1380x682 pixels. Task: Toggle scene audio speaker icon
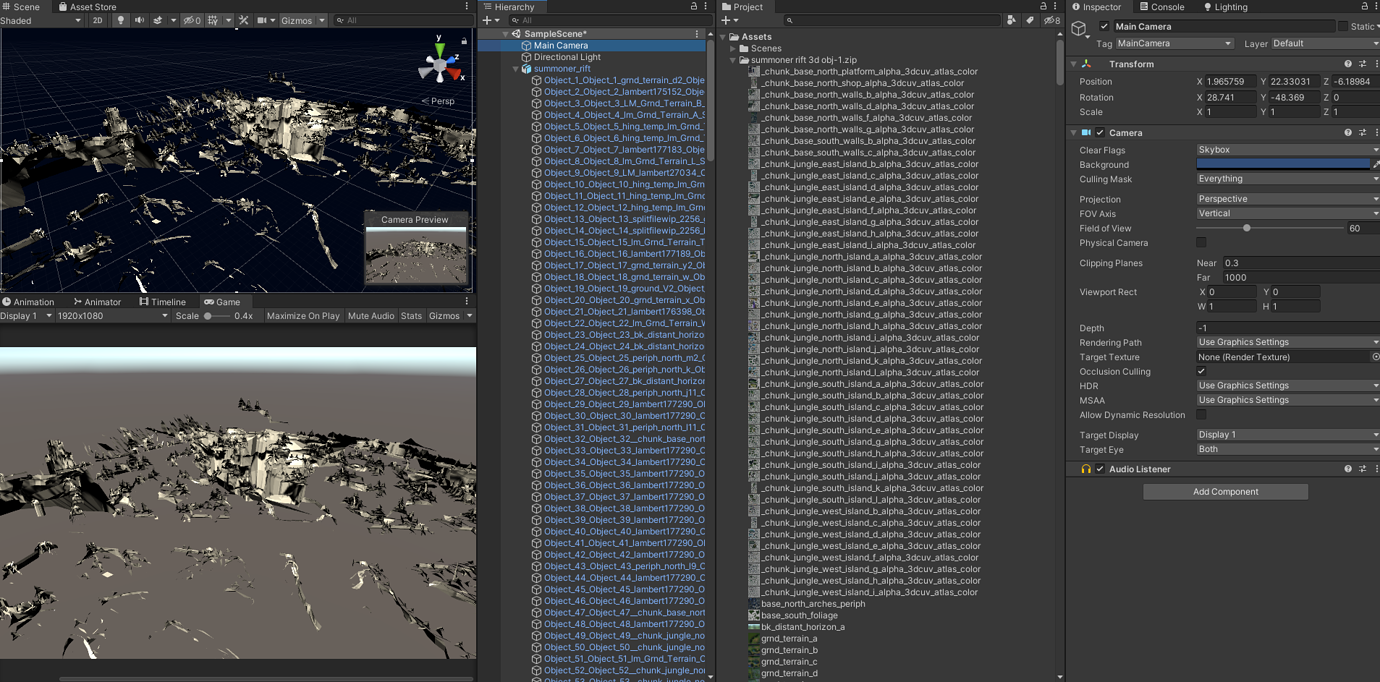(x=139, y=20)
